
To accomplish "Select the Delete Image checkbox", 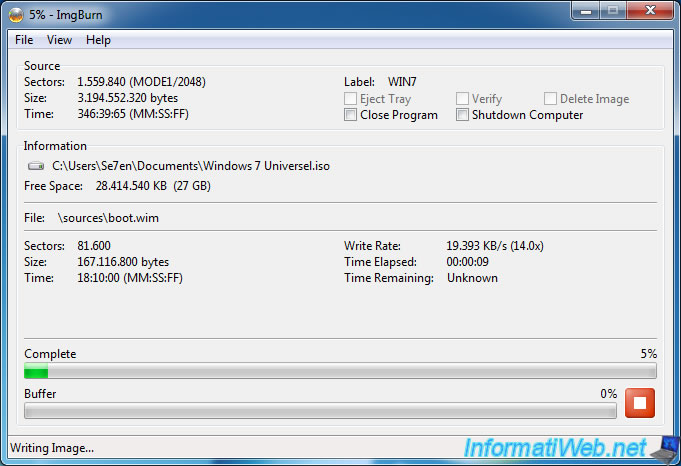I will (x=551, y=99).
